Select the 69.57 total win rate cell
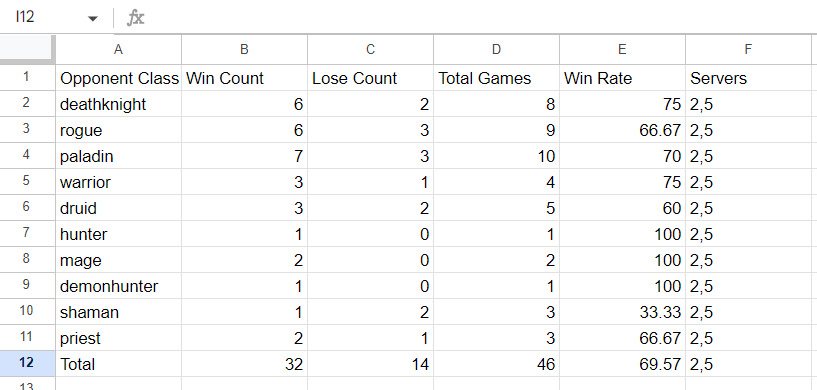This screenshot has height=390, width=817. tap(623, 363)
